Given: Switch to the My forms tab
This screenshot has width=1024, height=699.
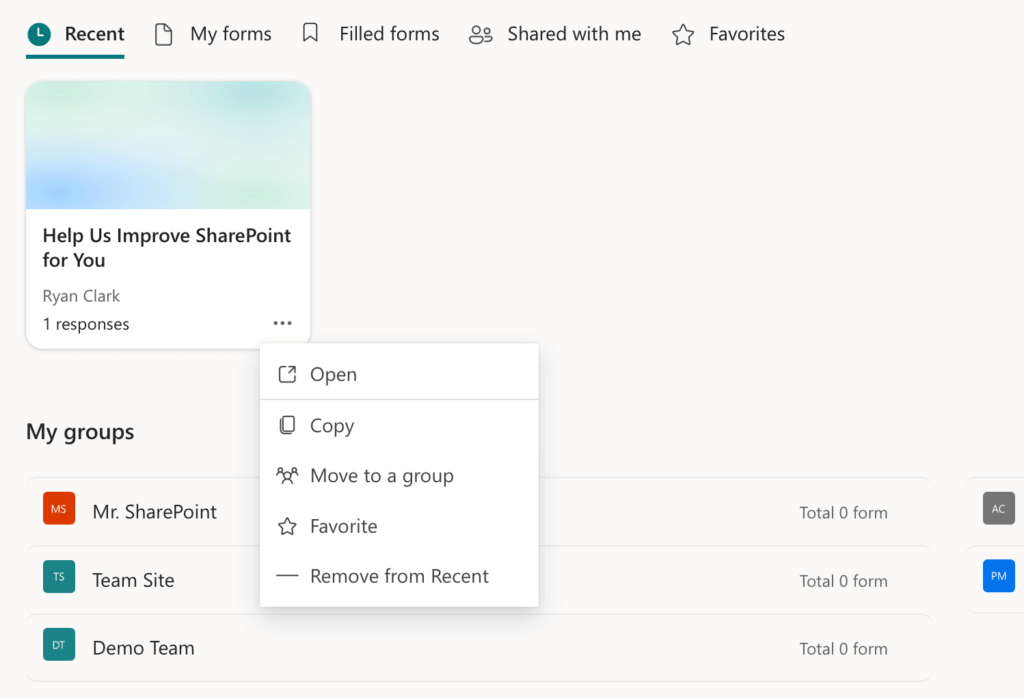Looking at the screenshot, I should [x=213, y=34].
